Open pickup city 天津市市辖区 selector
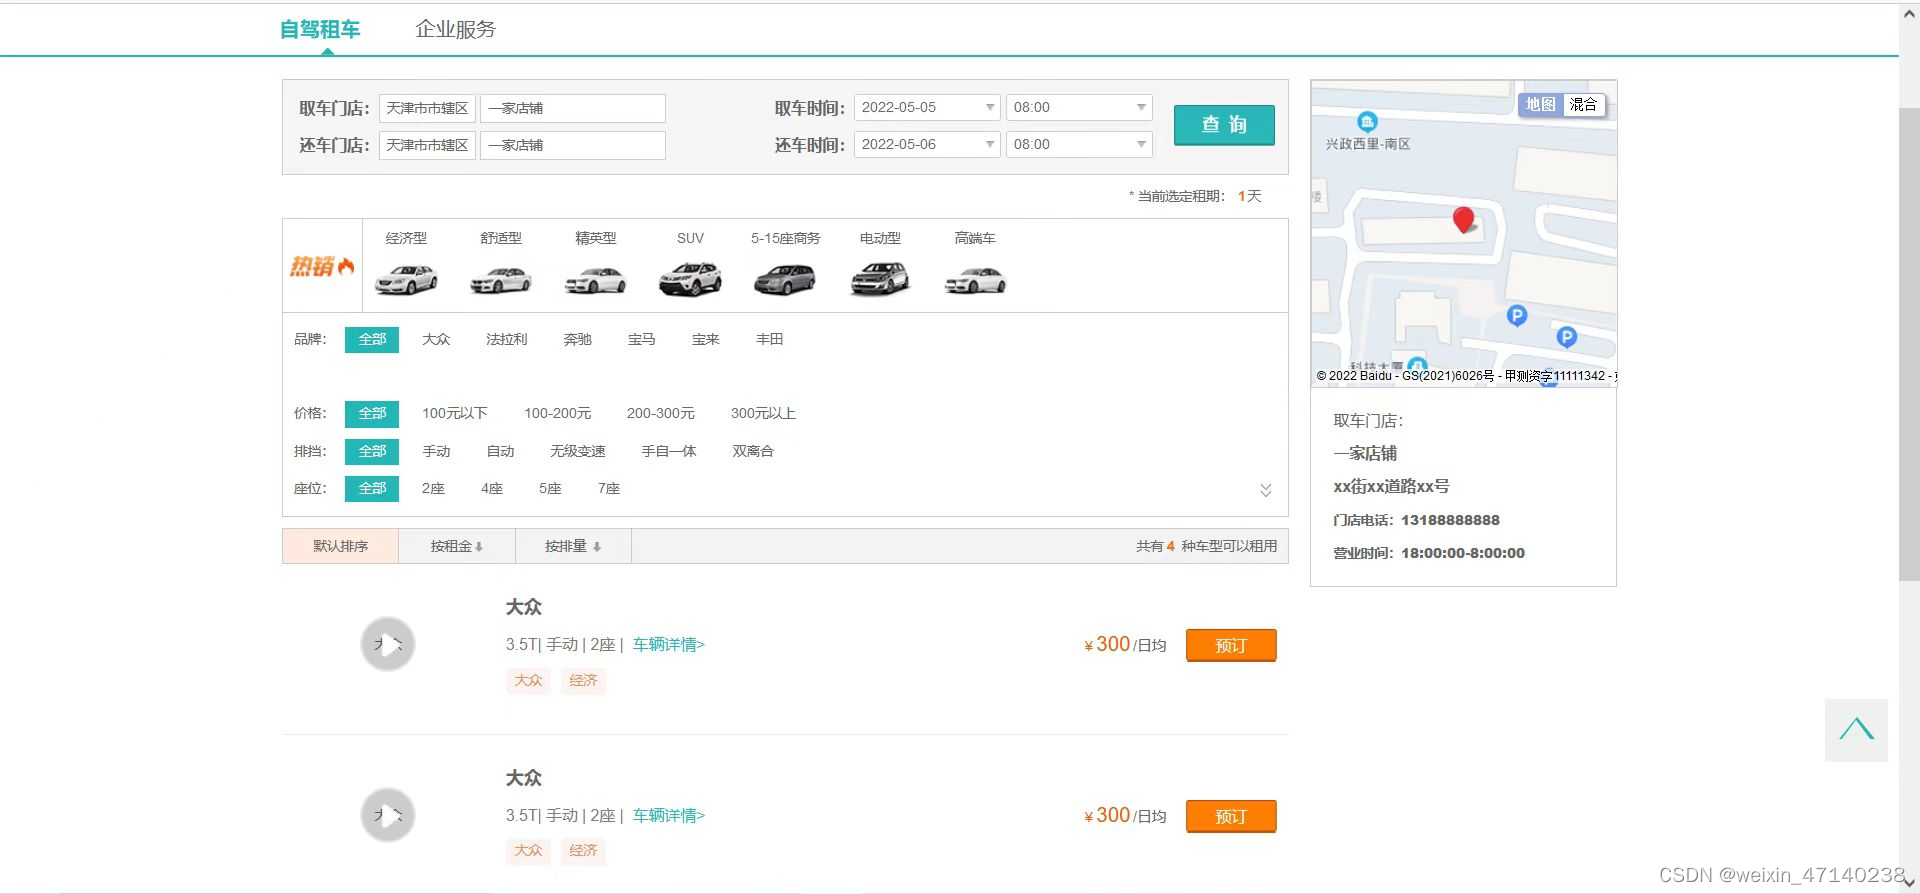1920x894 pixels. pyautogui.click(x=427, y=108)
